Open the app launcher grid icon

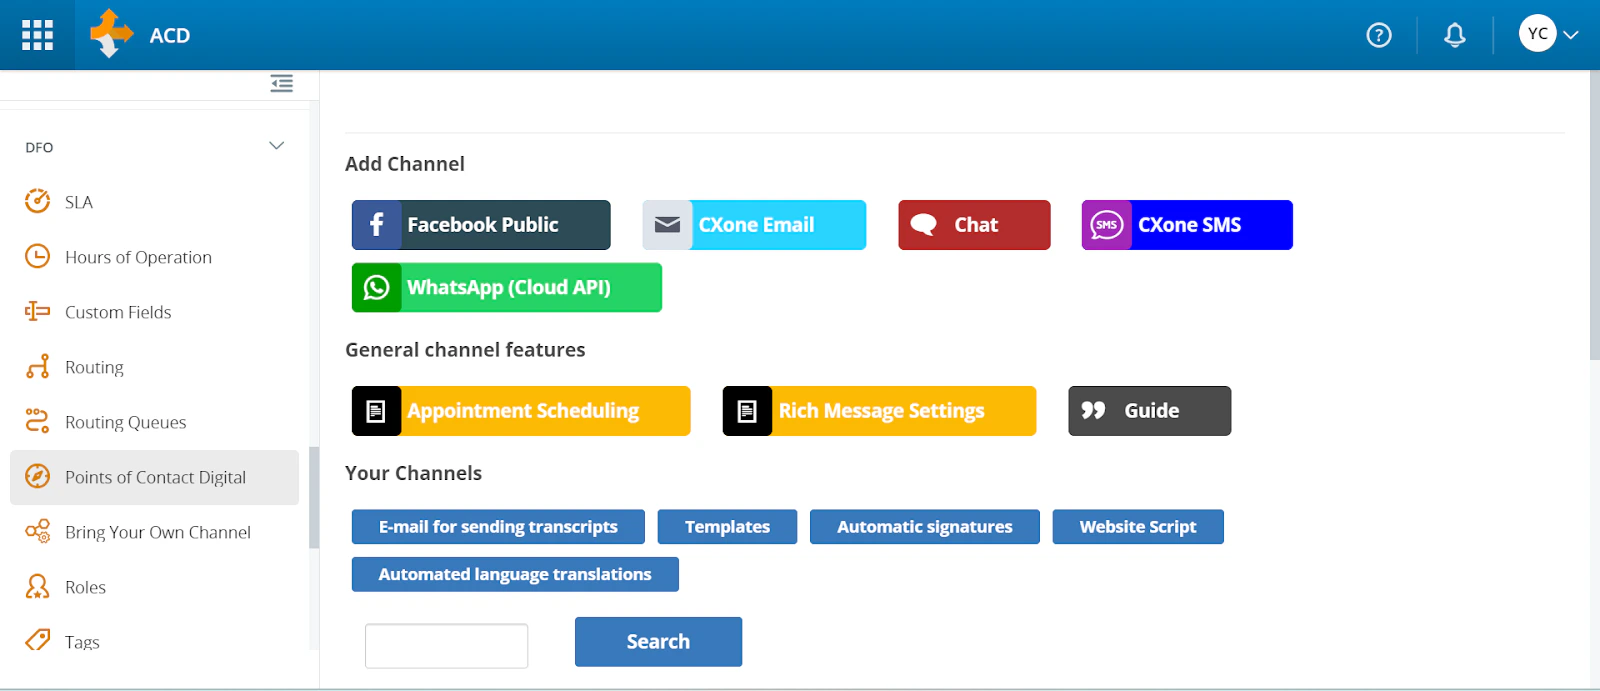tap(37, 35)
